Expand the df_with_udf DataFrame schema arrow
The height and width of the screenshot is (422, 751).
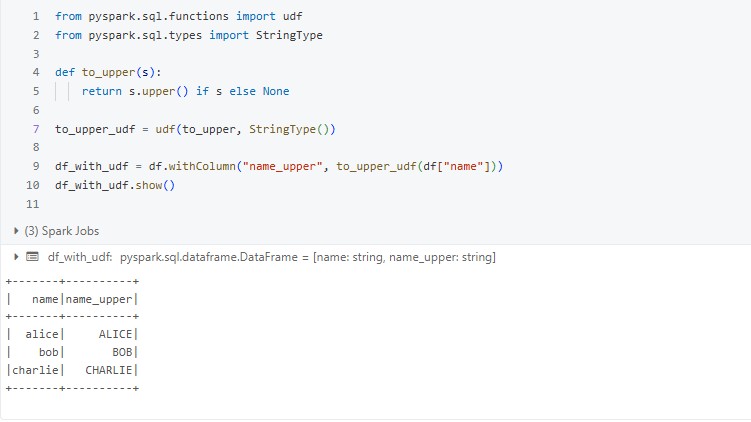(16, 257)
